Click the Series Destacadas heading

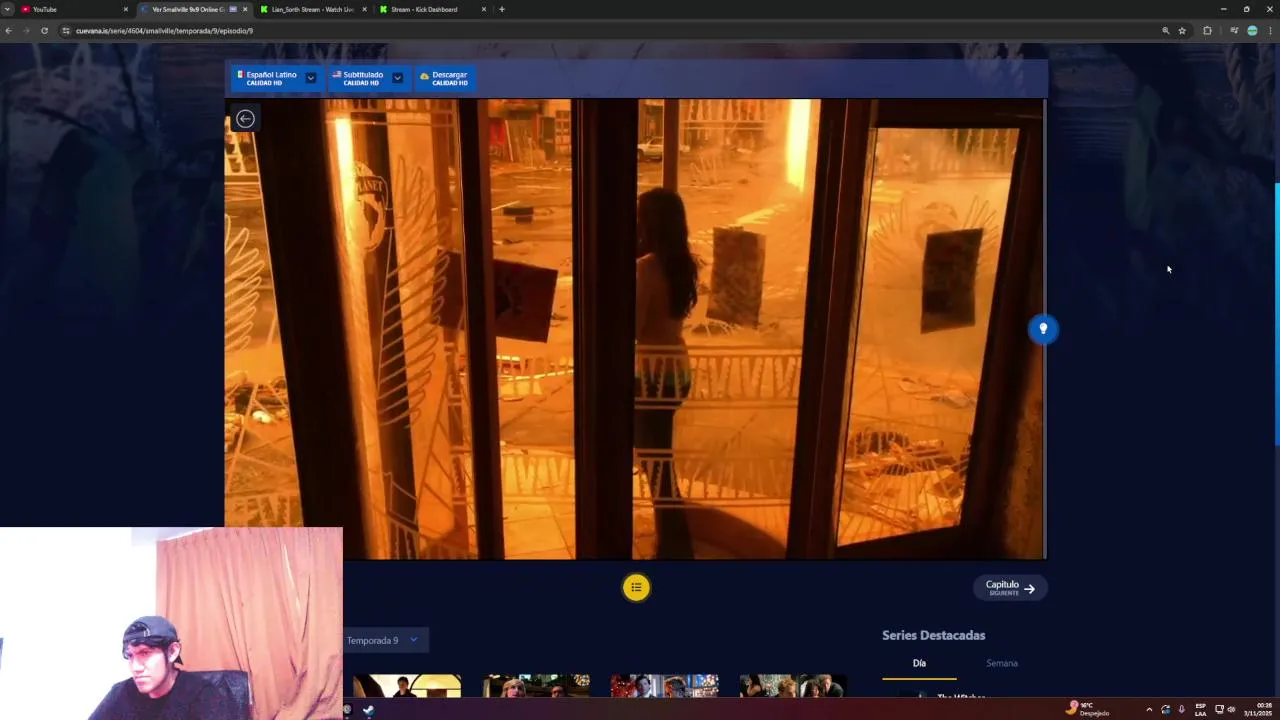coord(933,635)
